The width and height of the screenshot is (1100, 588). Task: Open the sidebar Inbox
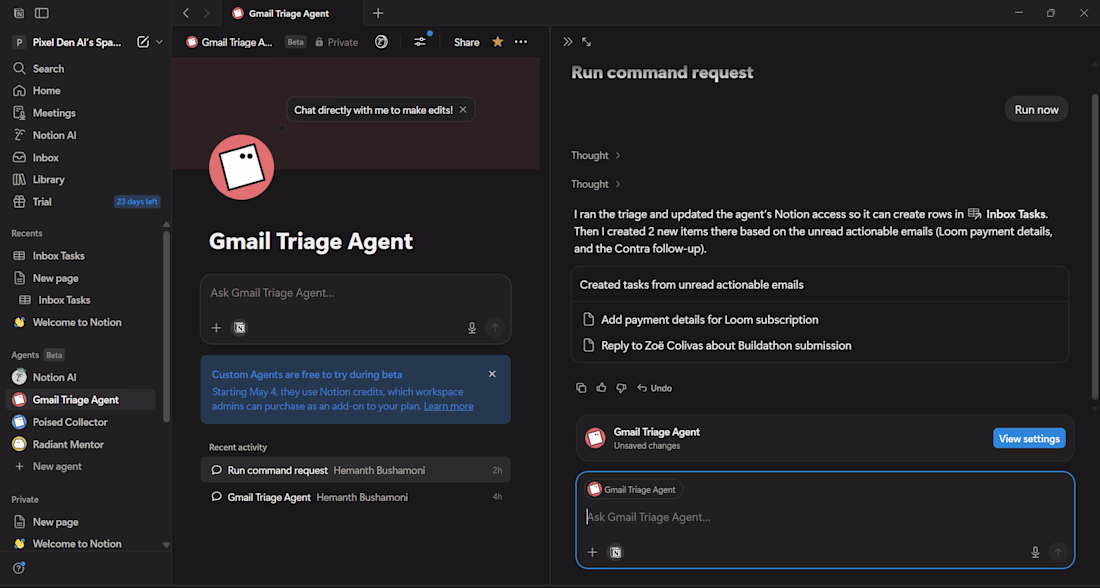(x=86, y=158)
